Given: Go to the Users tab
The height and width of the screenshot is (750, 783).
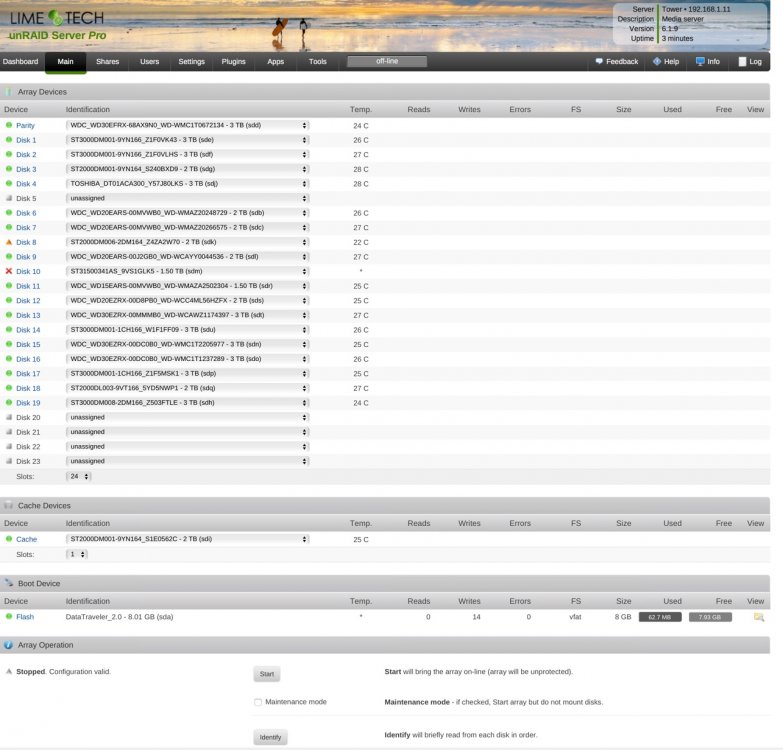Looking at the screenshot, I should pos(149,61).
